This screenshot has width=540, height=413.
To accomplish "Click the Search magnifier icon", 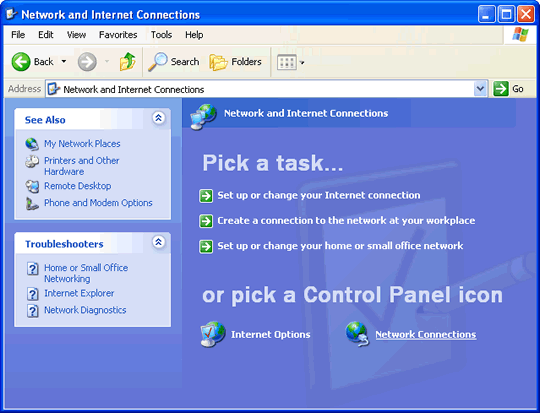I will [x=158, y=62].
